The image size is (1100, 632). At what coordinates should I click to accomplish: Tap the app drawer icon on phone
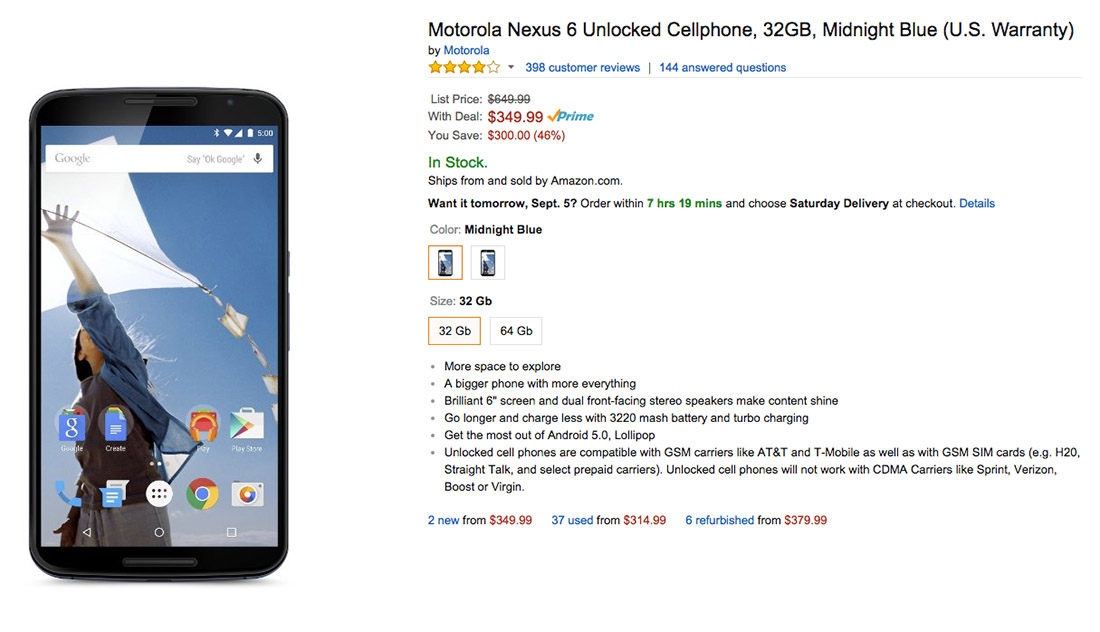point(159,493)
